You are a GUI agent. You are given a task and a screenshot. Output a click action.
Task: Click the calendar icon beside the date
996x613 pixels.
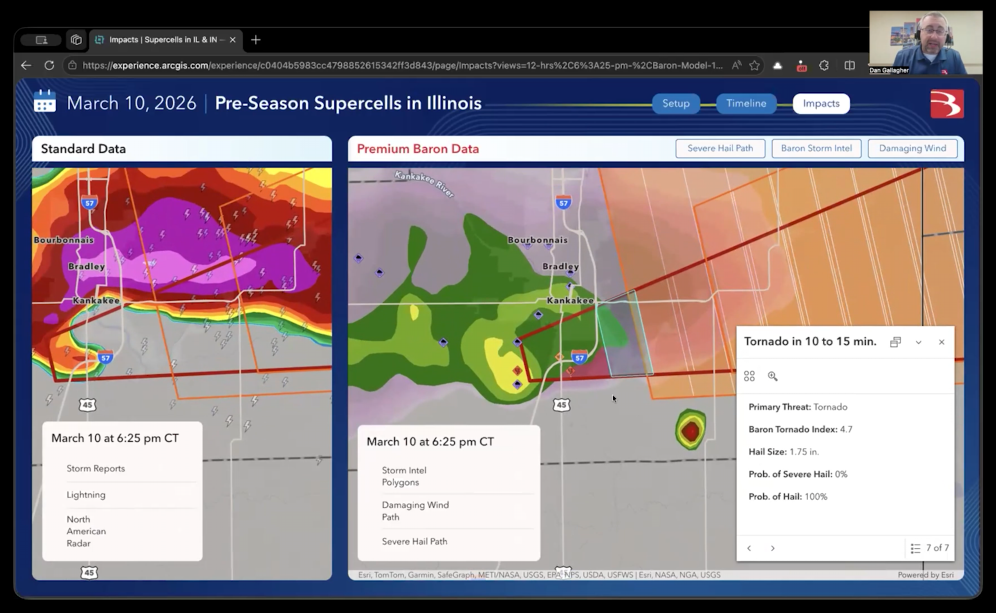pyautogui.click(x=44, y=102)
